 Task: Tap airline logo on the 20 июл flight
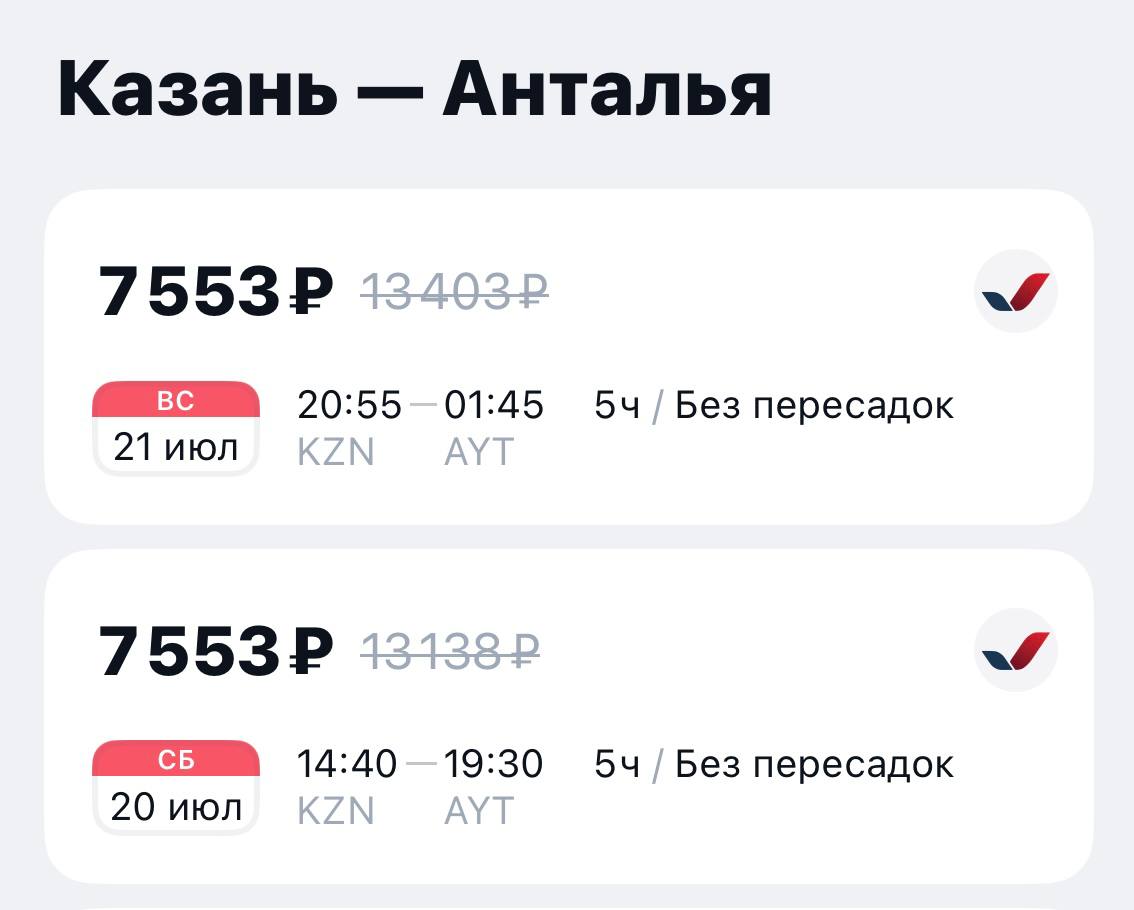(x=1015, y=650)
